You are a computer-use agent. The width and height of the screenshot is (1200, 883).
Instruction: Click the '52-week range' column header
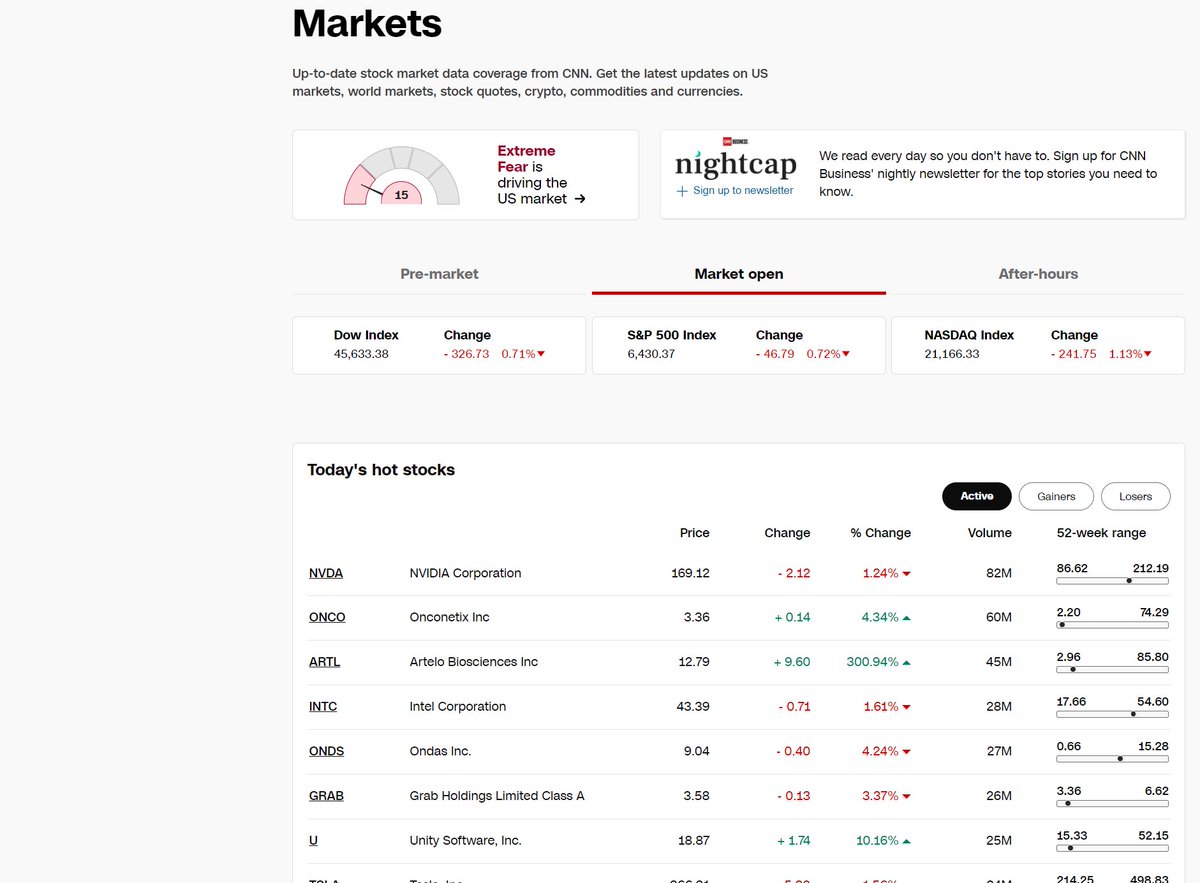(x=1102, y=533)
